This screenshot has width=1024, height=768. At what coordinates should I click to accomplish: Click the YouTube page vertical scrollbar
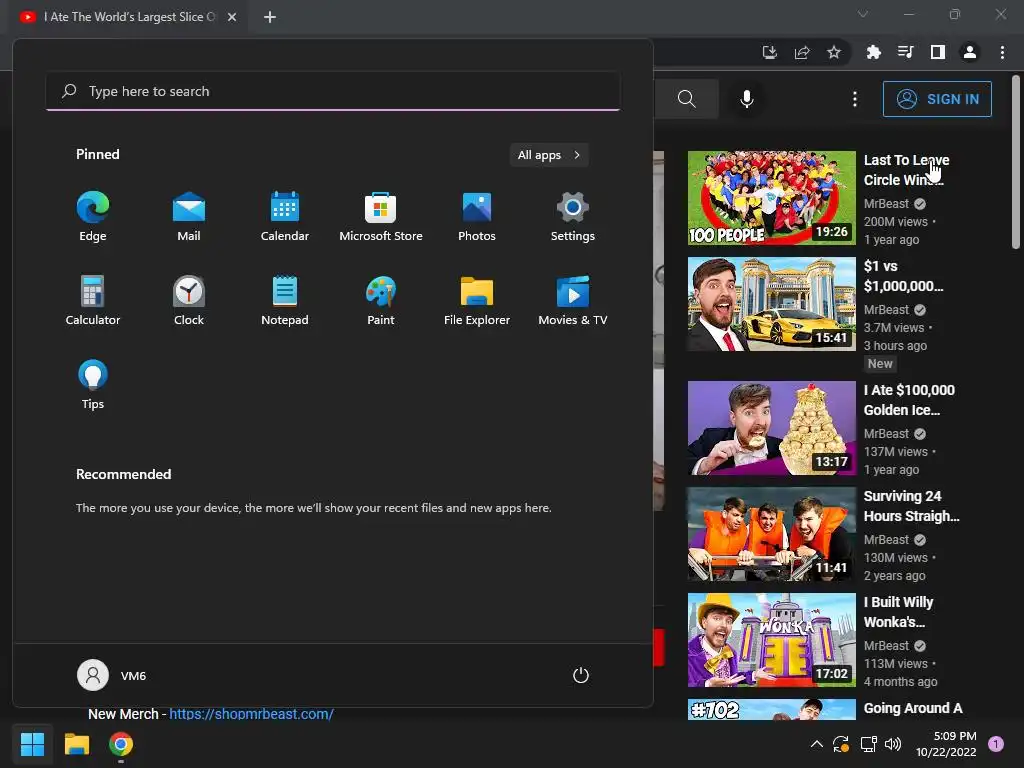tap(1016, 162)
